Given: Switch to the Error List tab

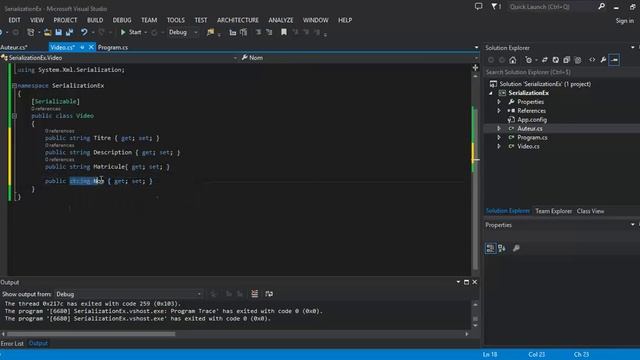Looking at the screenshot, I should click(12, 343).
